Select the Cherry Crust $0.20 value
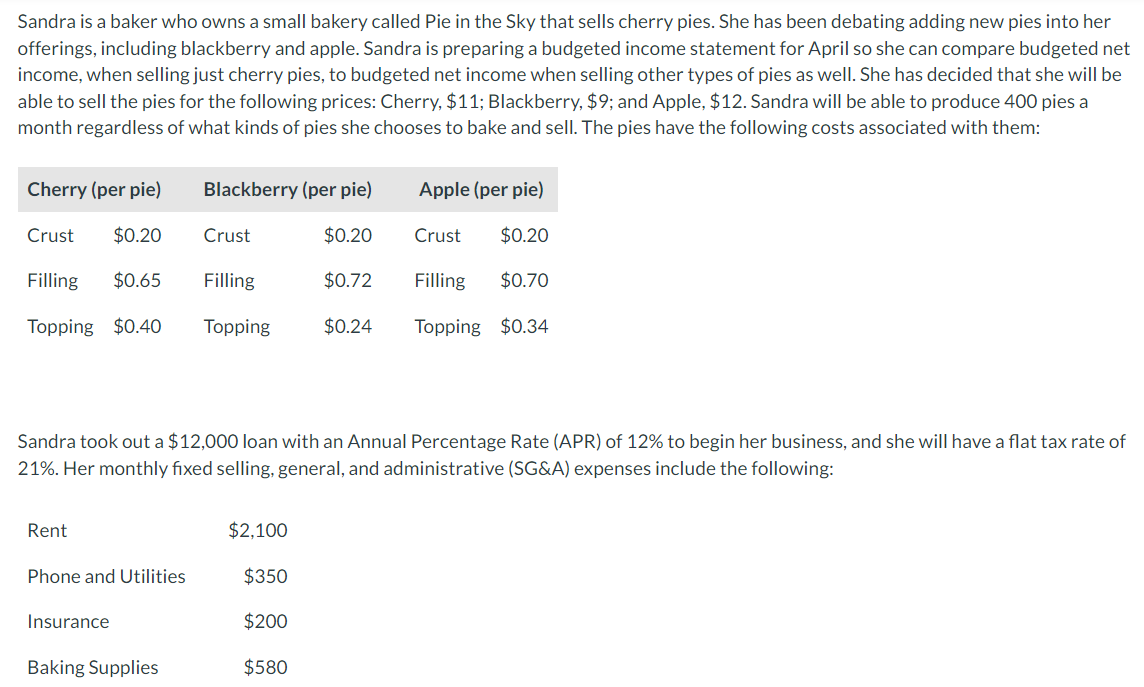1144x687 pixels. (x=137, y=235)
